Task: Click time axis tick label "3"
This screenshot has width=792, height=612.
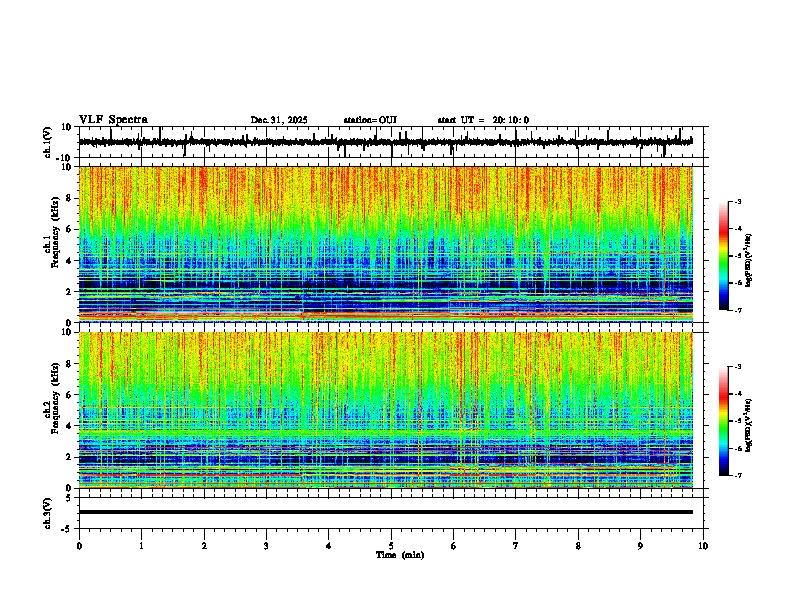Action: (x=266, y=546)
